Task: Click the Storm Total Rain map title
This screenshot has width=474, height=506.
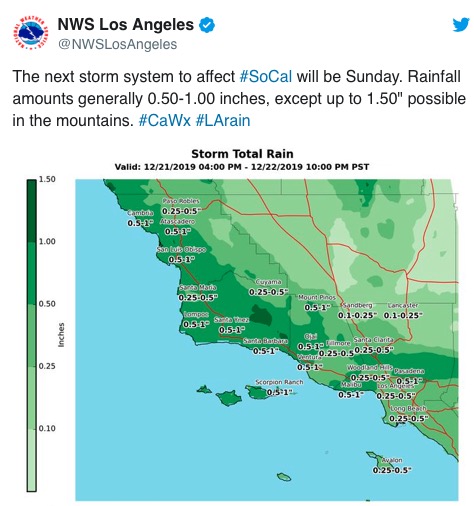Action: 242,154
